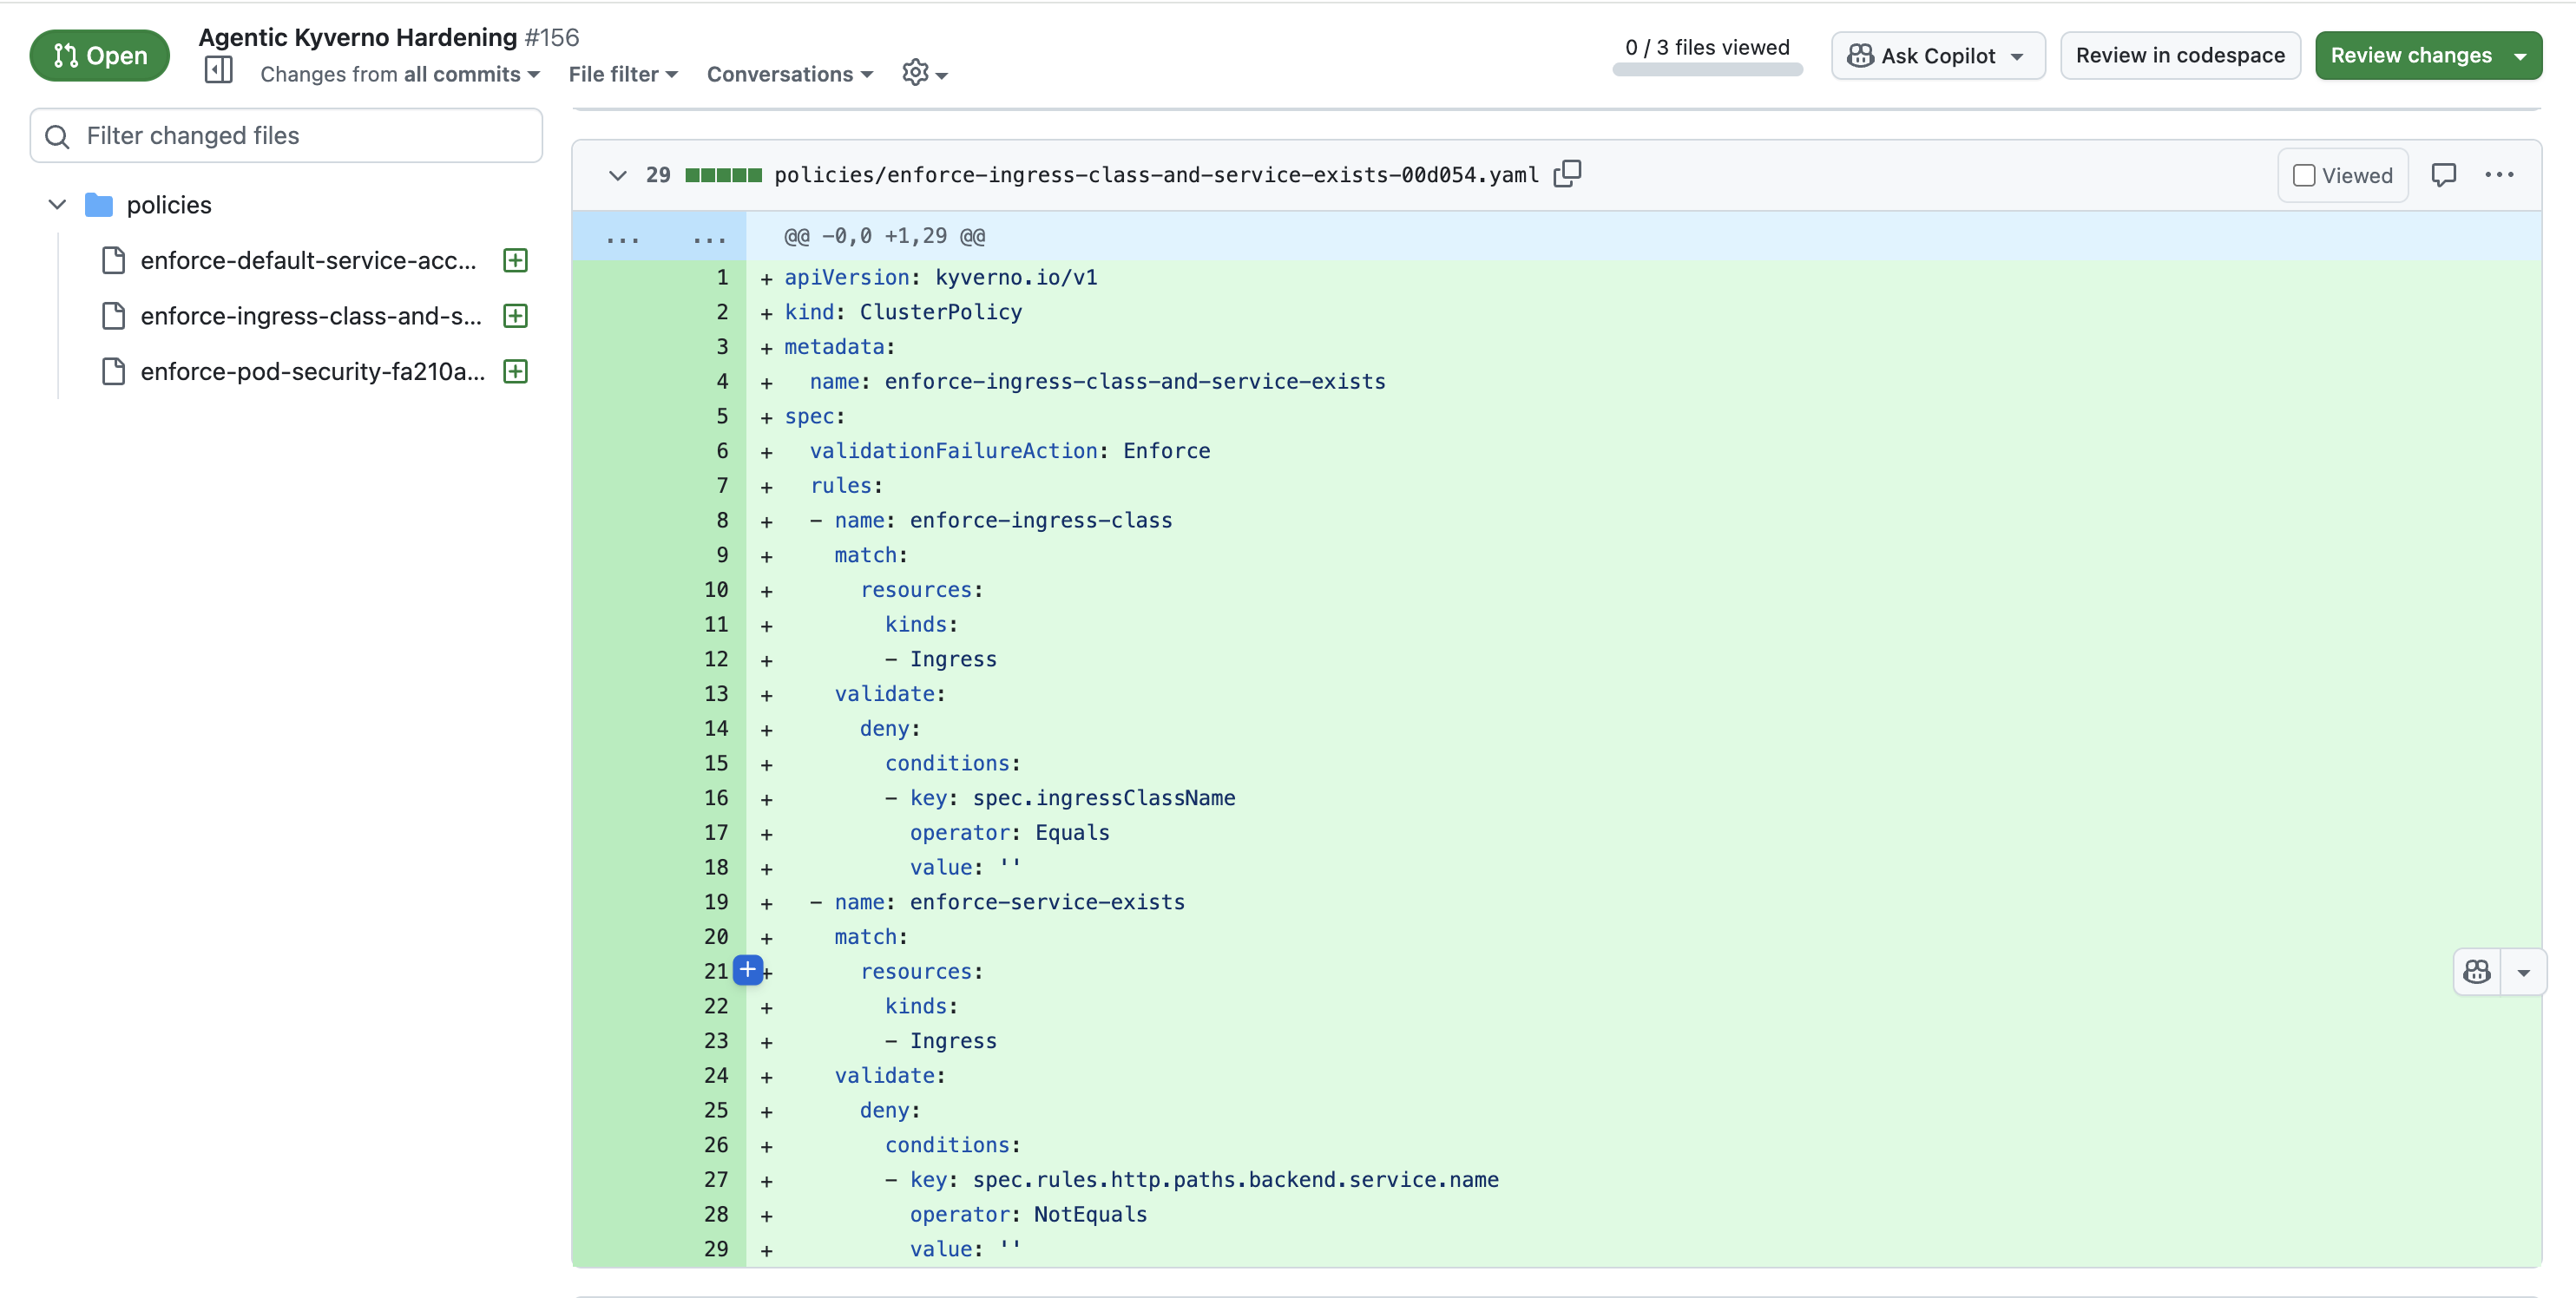This screenshot has height=1298, width=2576.
Task: Open the diff settings gear menu
Action: tap(924, 73)
